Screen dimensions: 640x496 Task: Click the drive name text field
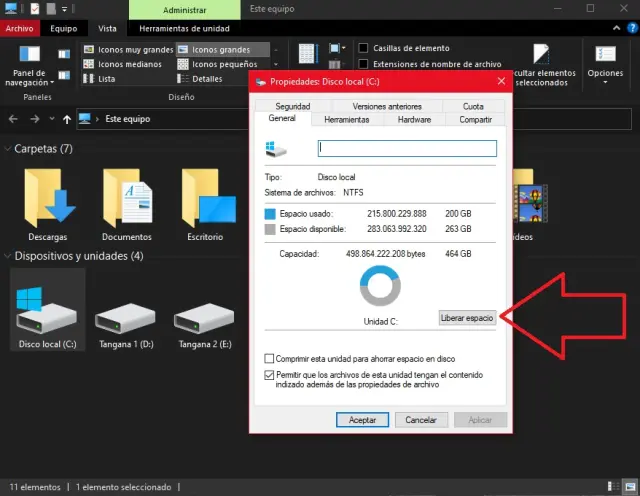tap(406, 148)
